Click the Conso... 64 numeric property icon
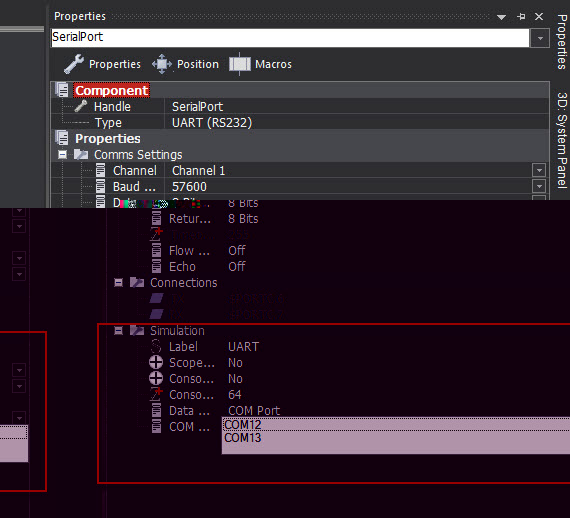The width and height of the screenshot is (570, 518). [156, 394]
